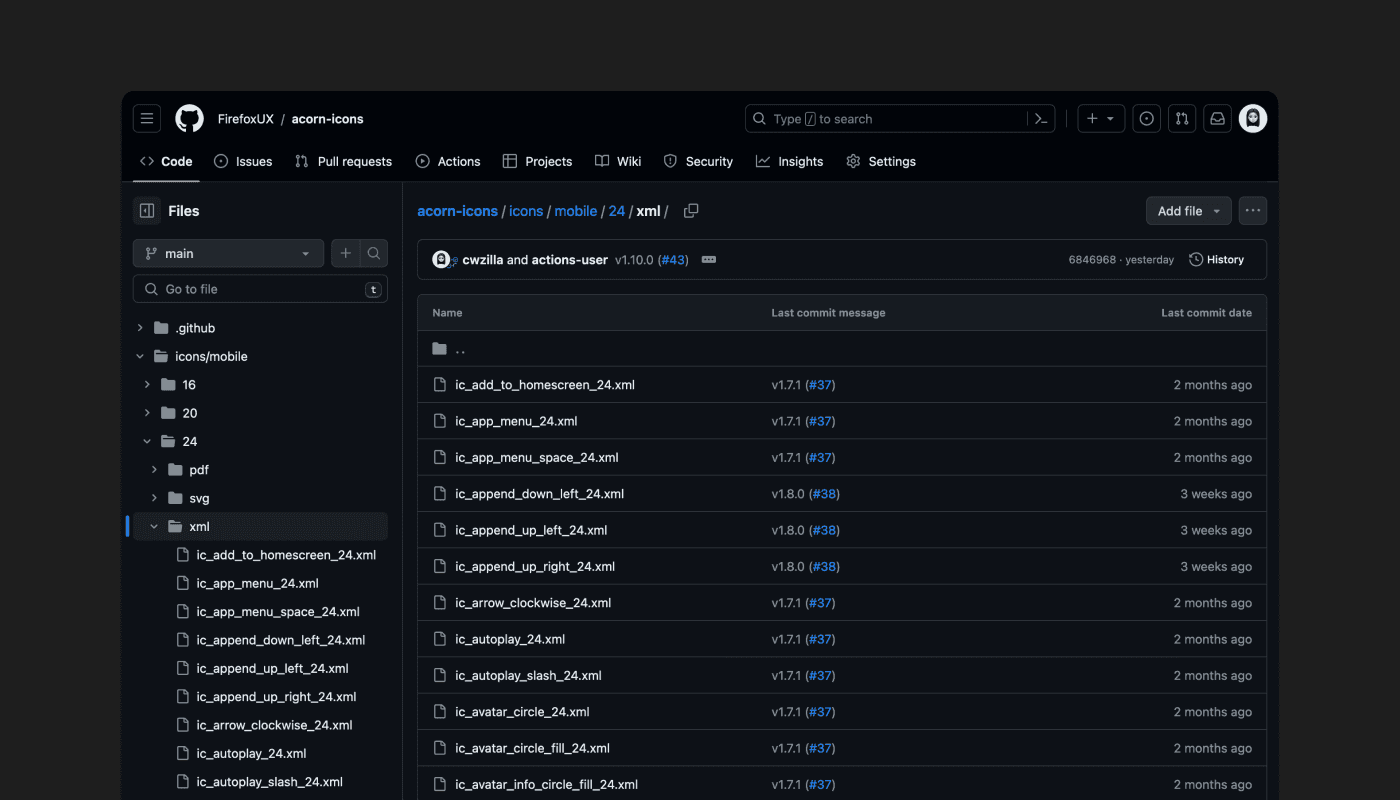
Task: Focus the Type / to search field
Action: click(900, 119)
